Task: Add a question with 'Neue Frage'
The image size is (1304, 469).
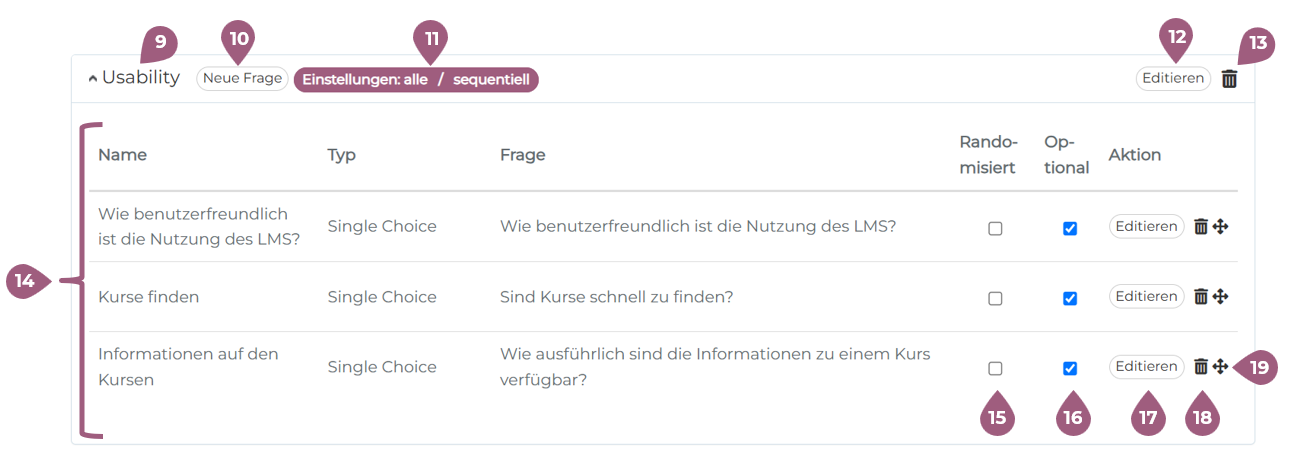Action: pos(243,78)
